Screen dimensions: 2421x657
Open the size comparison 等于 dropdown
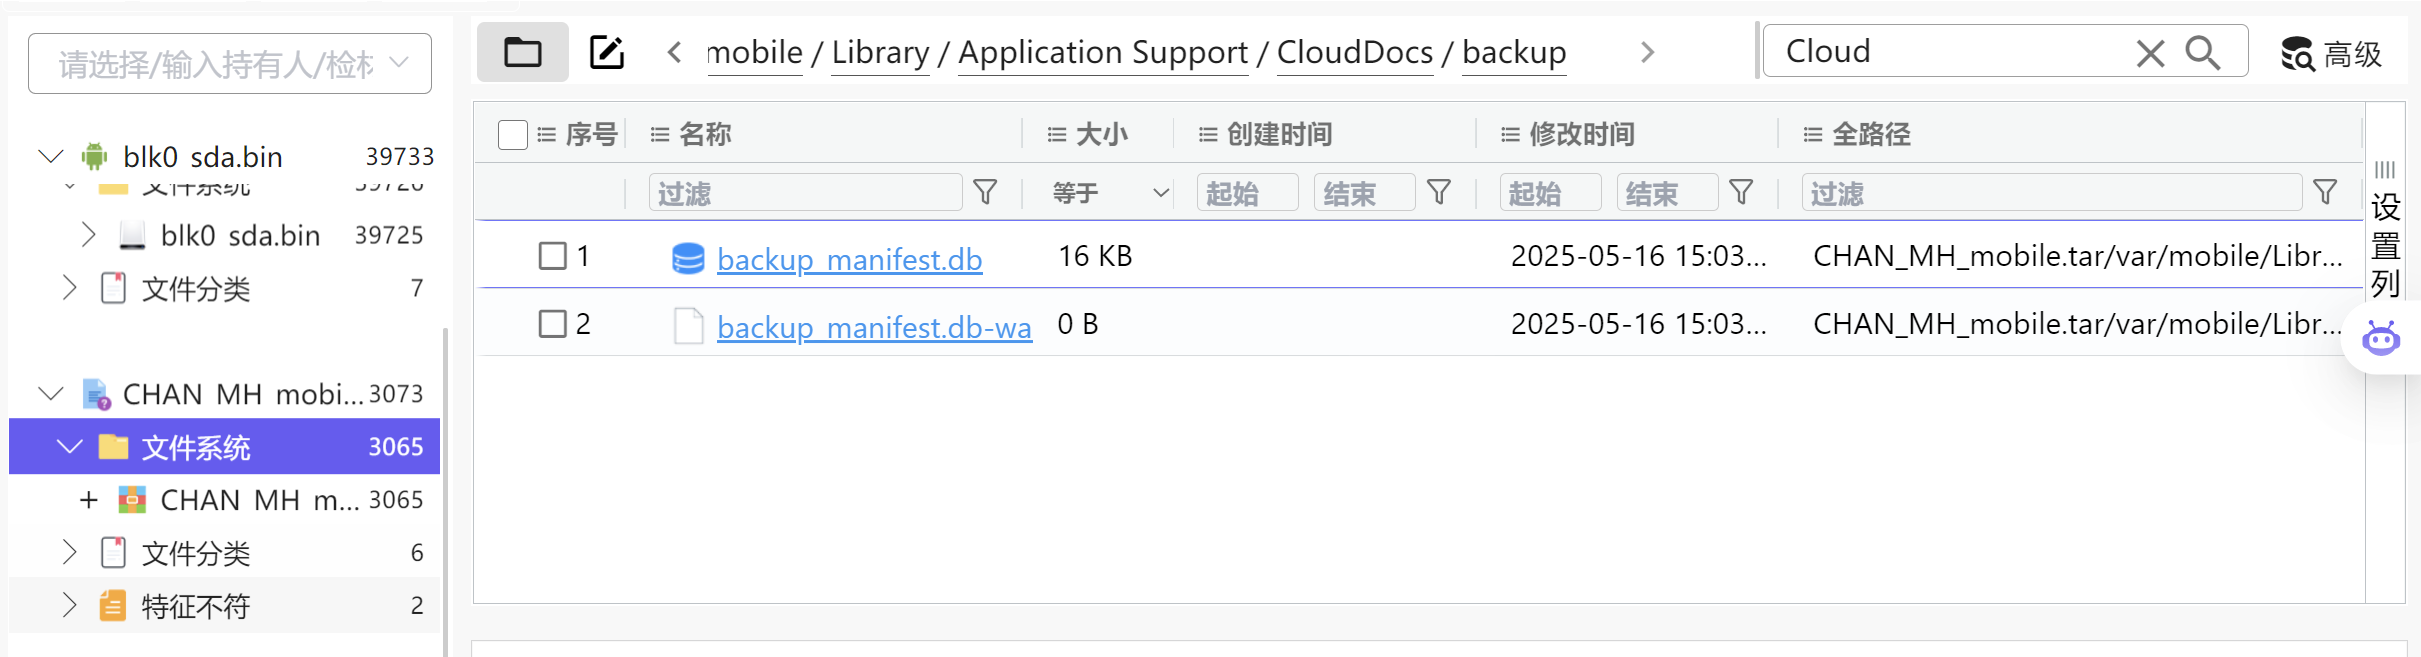tap(1110, 192)
